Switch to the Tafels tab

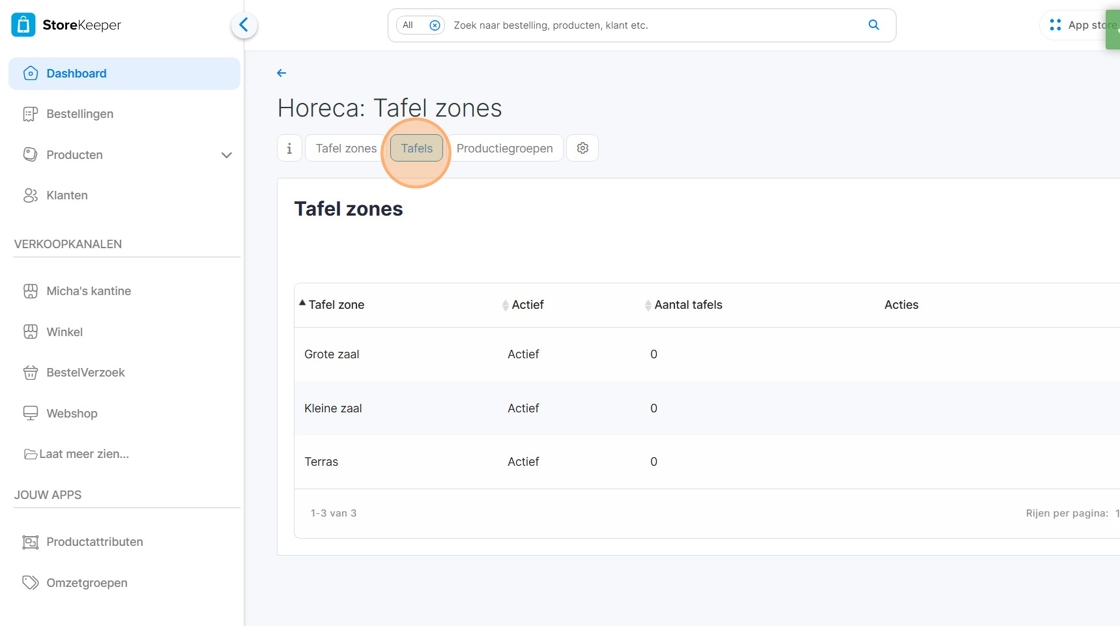(416, 148)
